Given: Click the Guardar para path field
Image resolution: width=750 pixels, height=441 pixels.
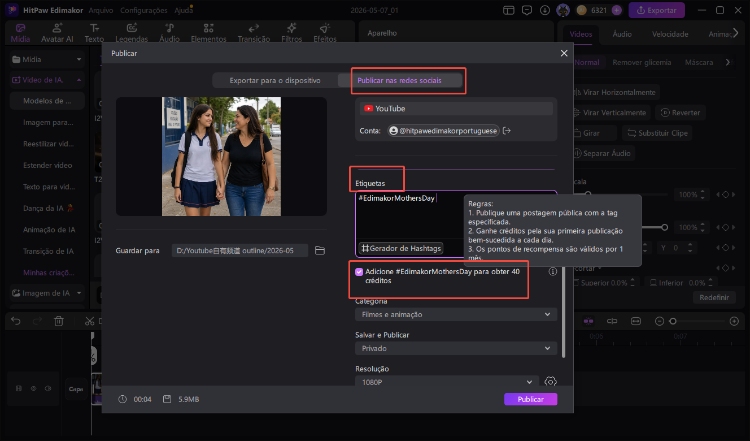Looking at the screenshot, I should click(x=240, y=250).
